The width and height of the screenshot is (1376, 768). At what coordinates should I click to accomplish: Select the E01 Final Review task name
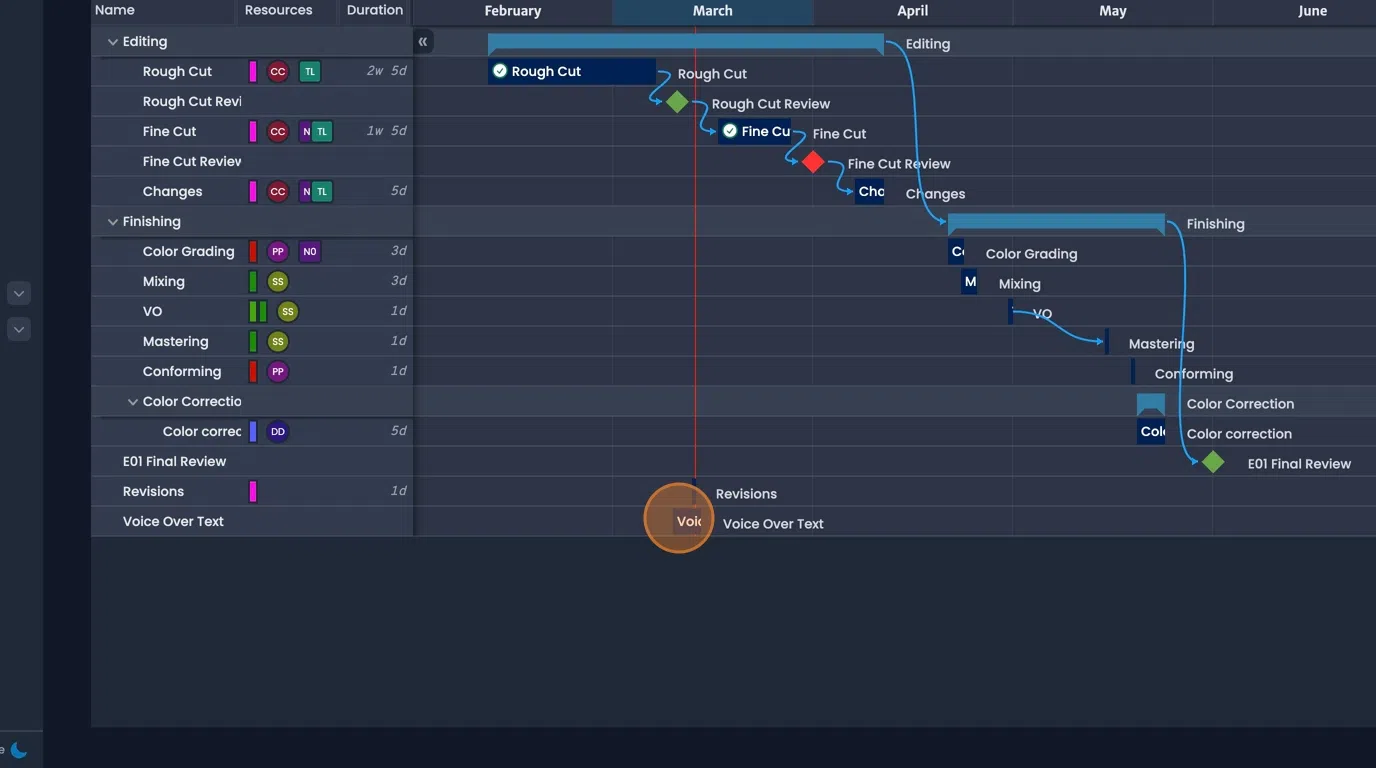pyautogui.click(x=176, y=461)
